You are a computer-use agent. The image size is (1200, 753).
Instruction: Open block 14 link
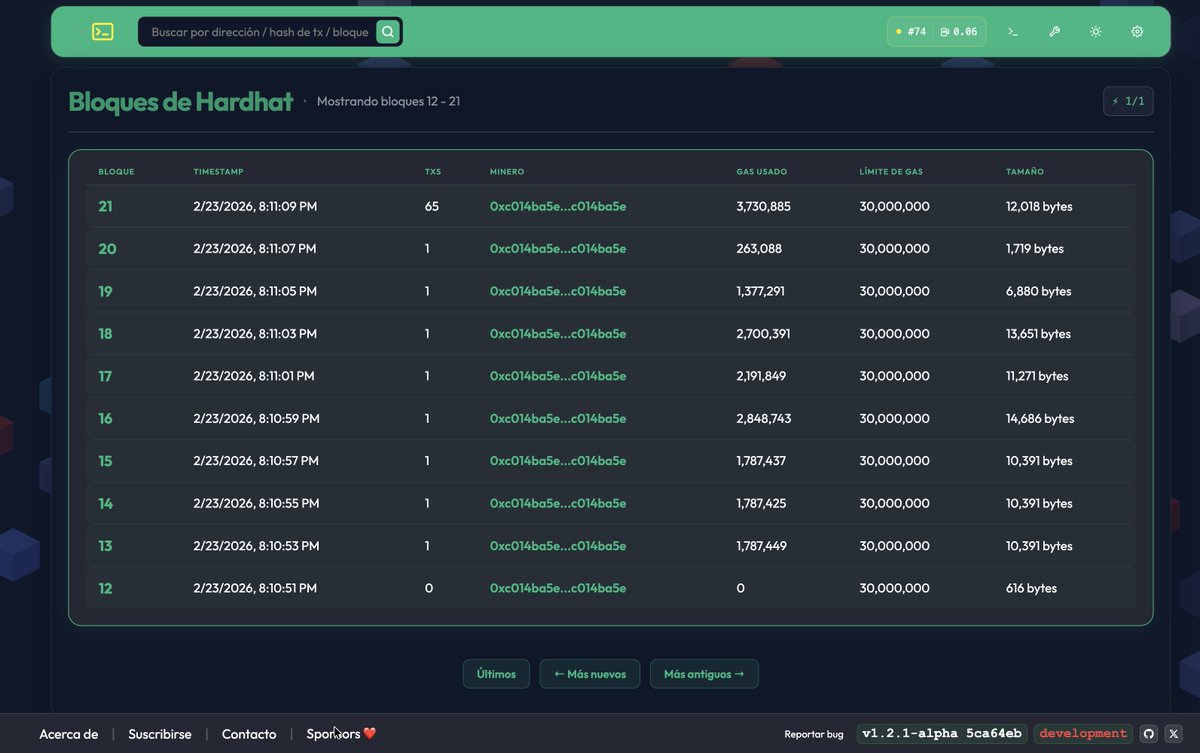(105, 504)
